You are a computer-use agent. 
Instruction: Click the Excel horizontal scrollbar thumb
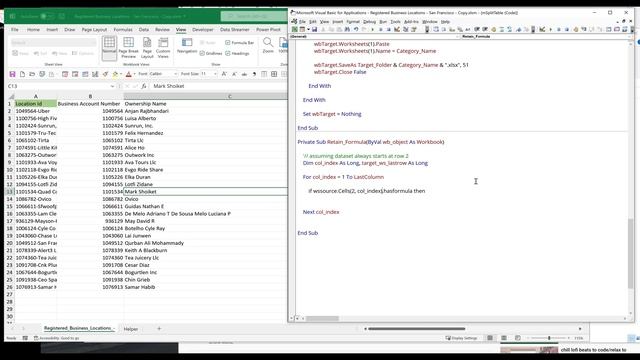click(416, 329)
